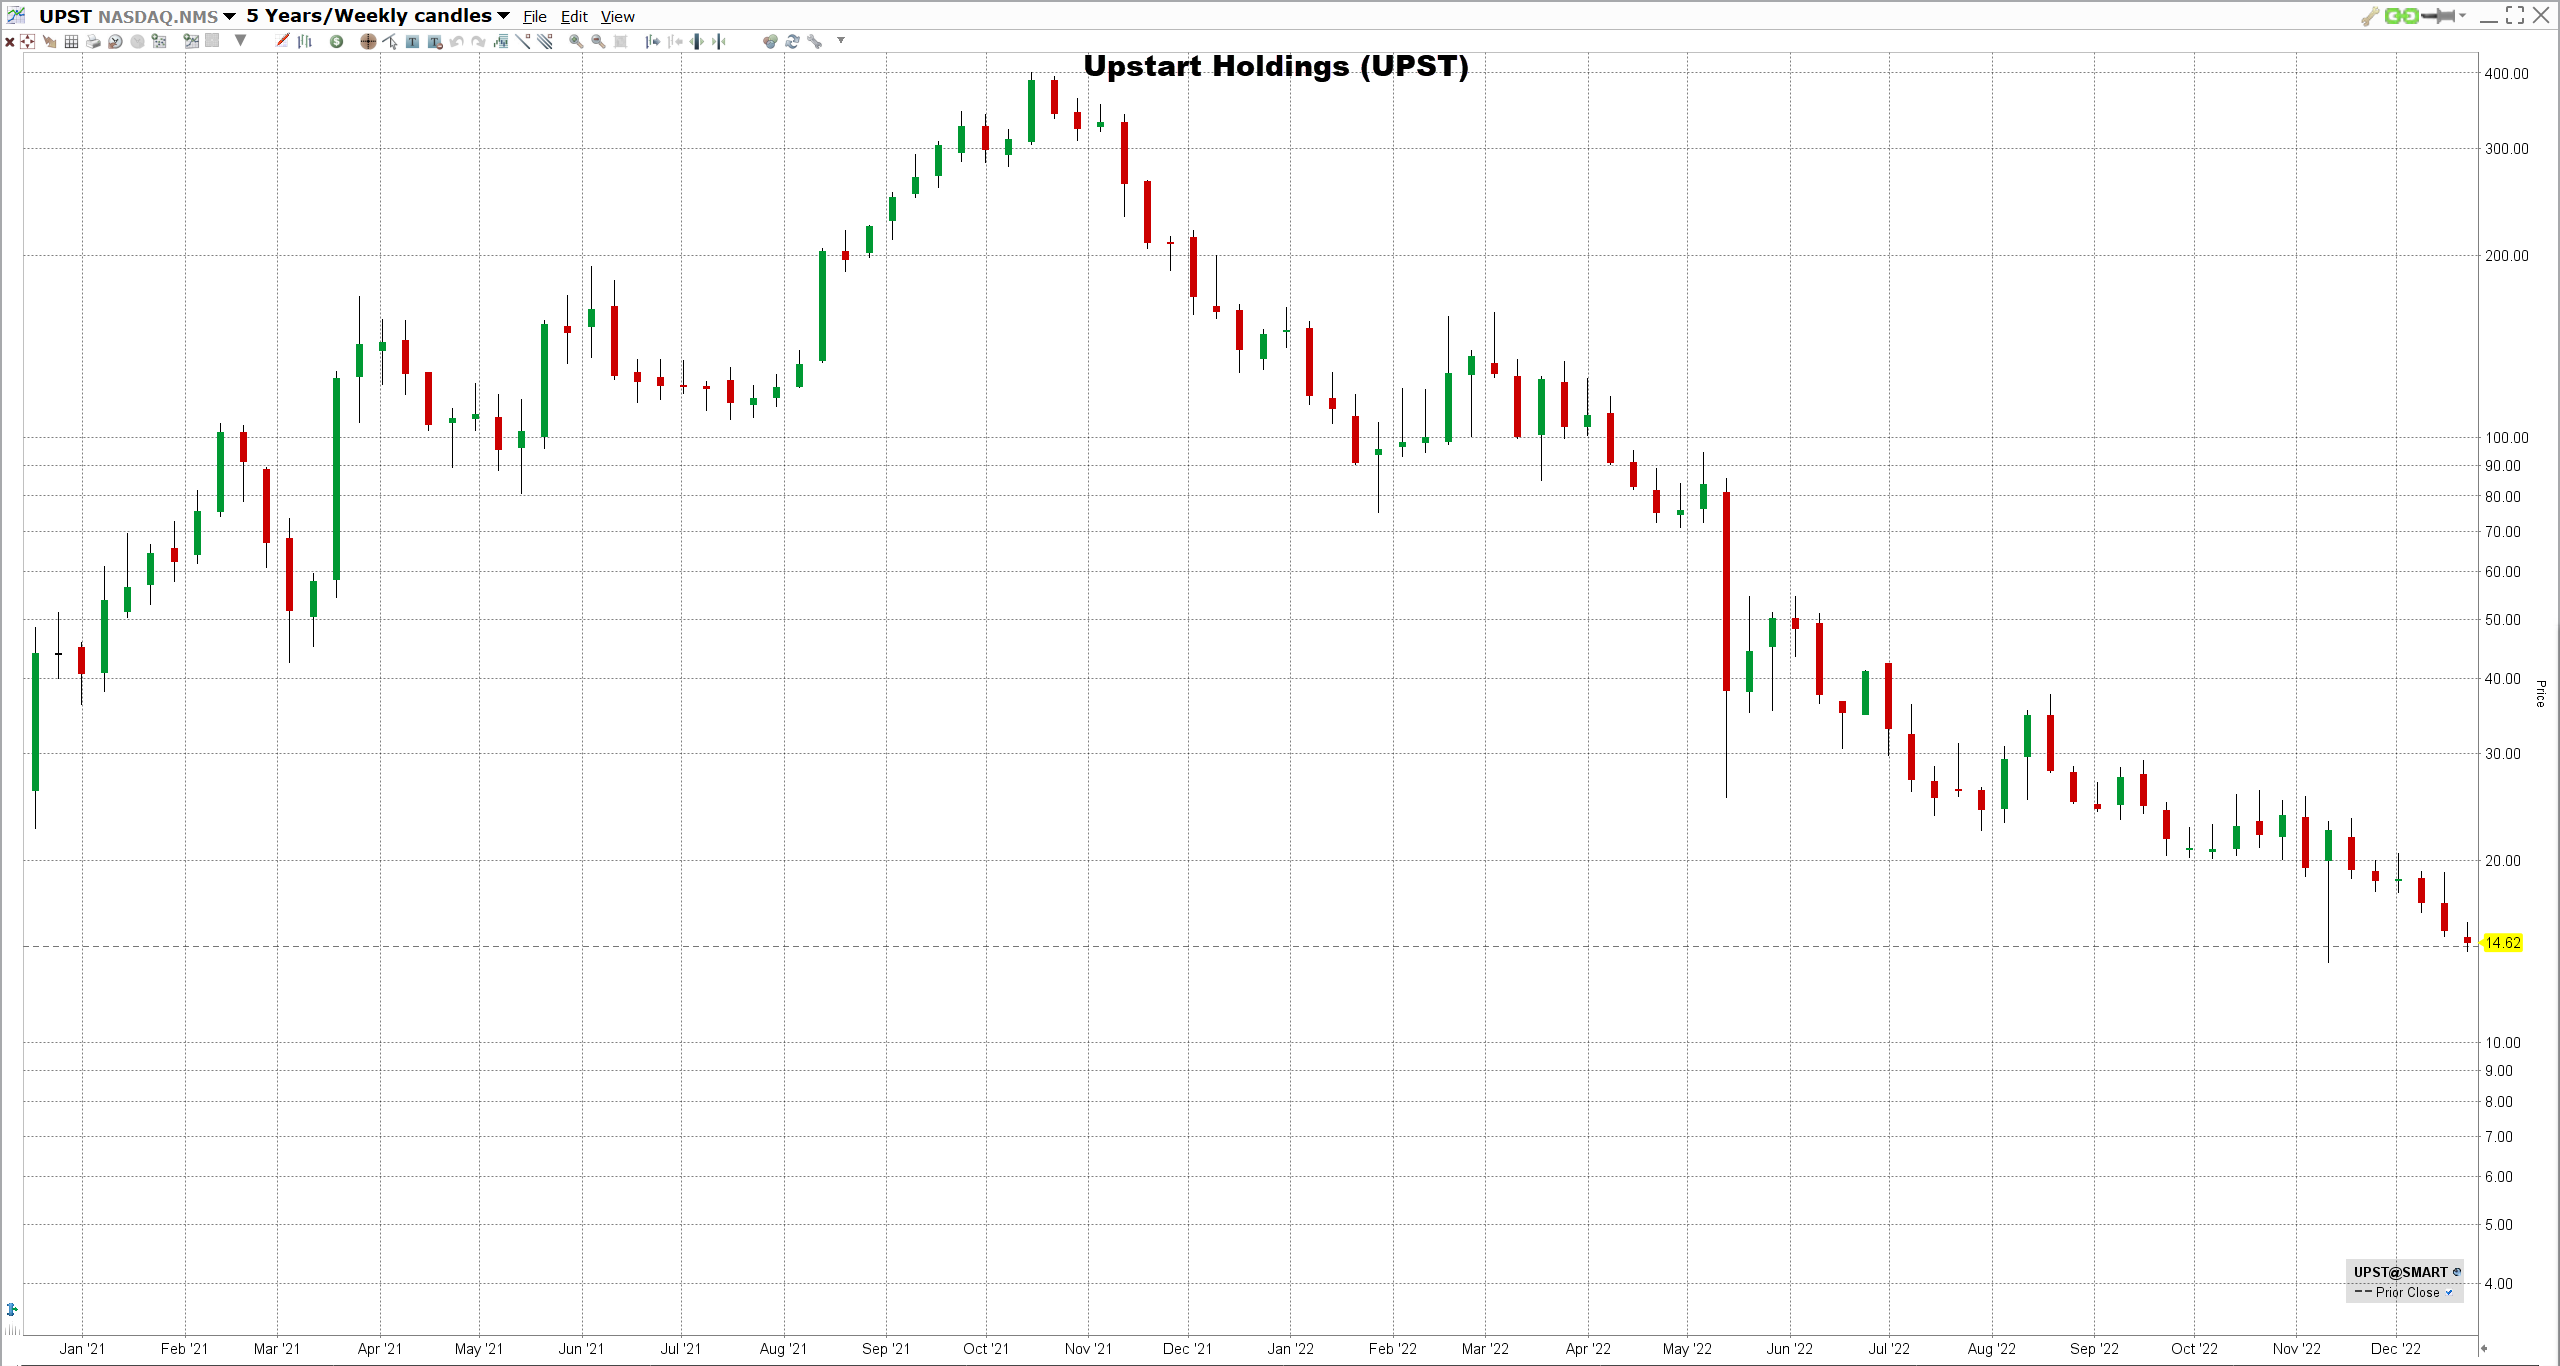Maximize the chart window
The height and width of the screenshot is (1366, 2560).
click(x=2515, y=15)
